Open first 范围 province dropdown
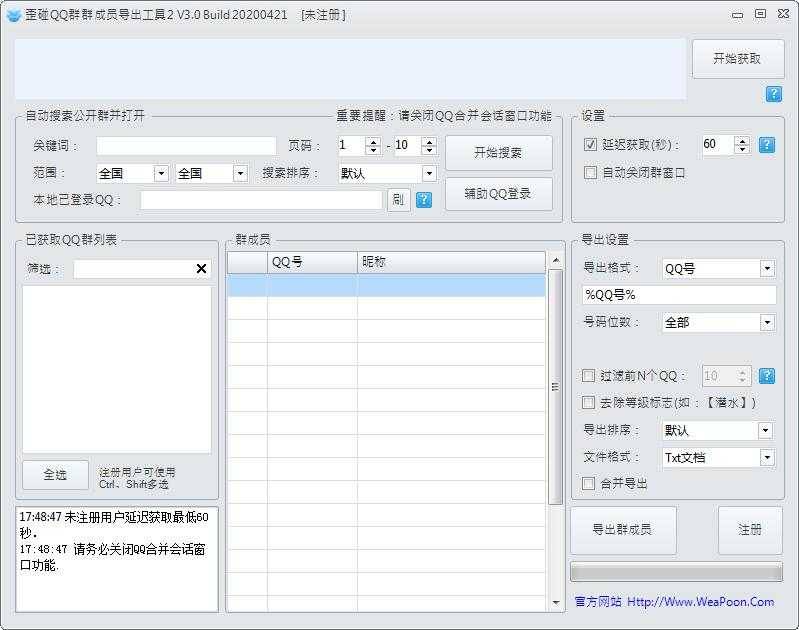This screenshot has height=630, width=799. 162,173
